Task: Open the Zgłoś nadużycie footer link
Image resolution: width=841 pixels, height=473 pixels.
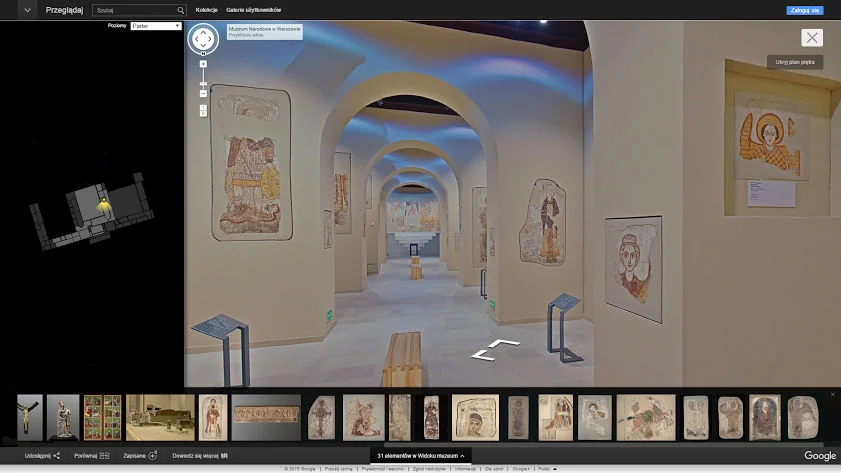Action: (429, 469)
